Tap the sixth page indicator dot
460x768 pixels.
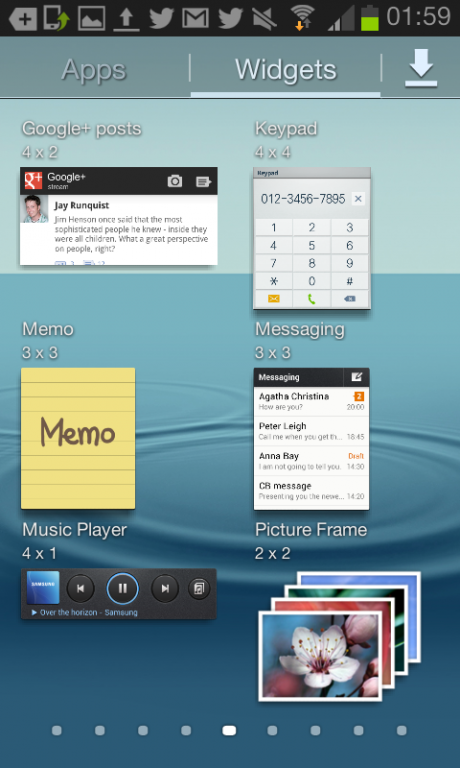pyautogui.click(x=272, y=731)
